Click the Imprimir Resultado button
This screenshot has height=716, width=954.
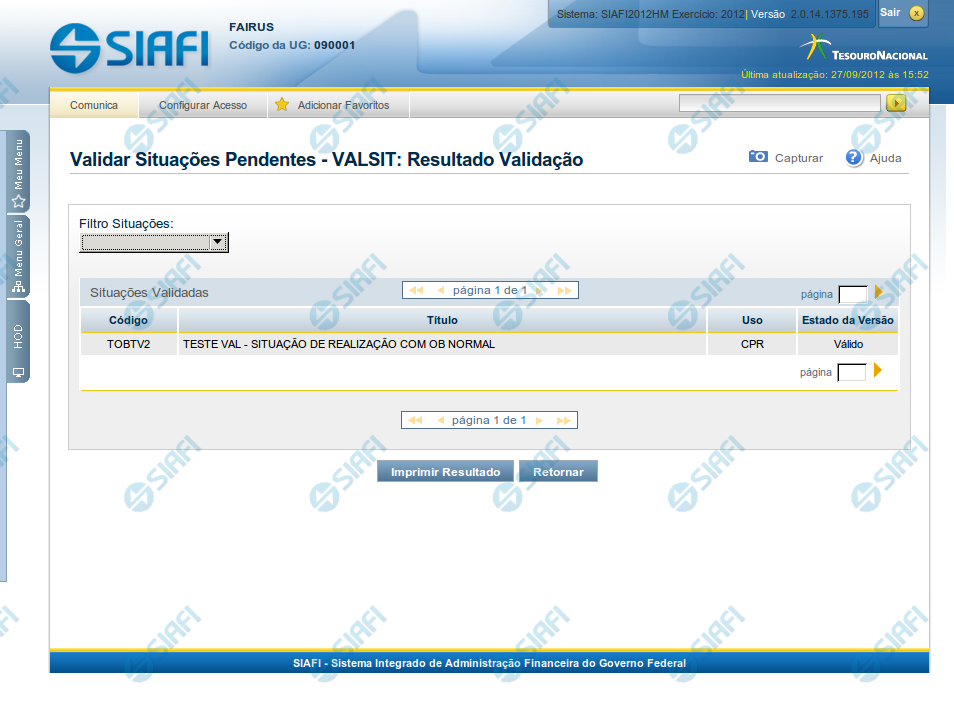445,472
